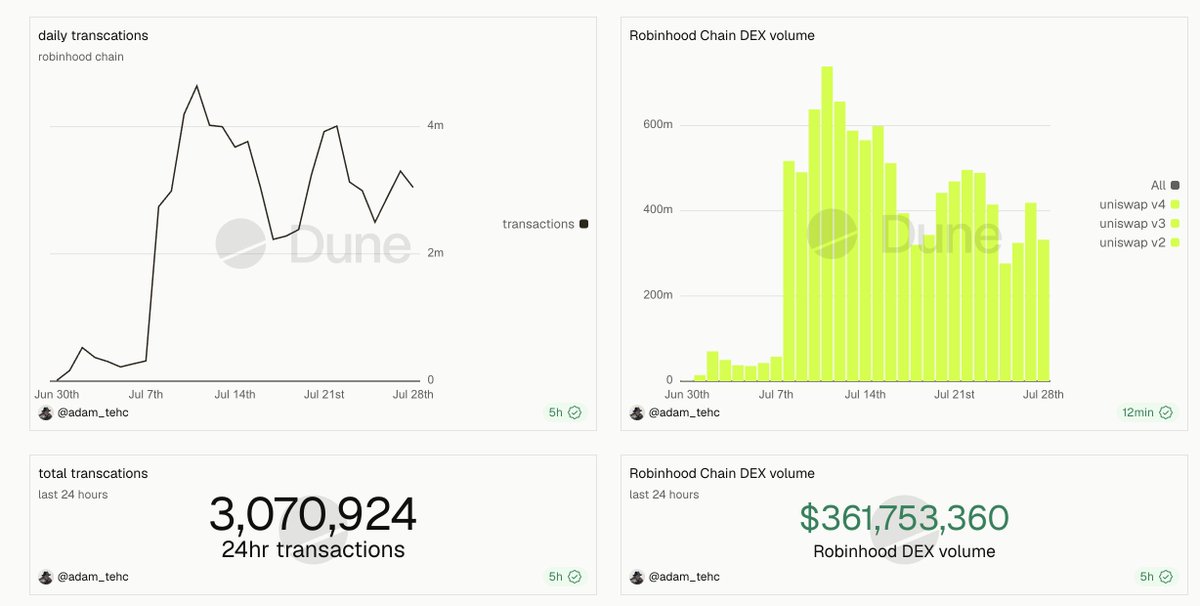Click the avatar beside @adam_tehc under the DEX volume bar chart
Viewport: 1200px width, 606px height.
point(637,413)
